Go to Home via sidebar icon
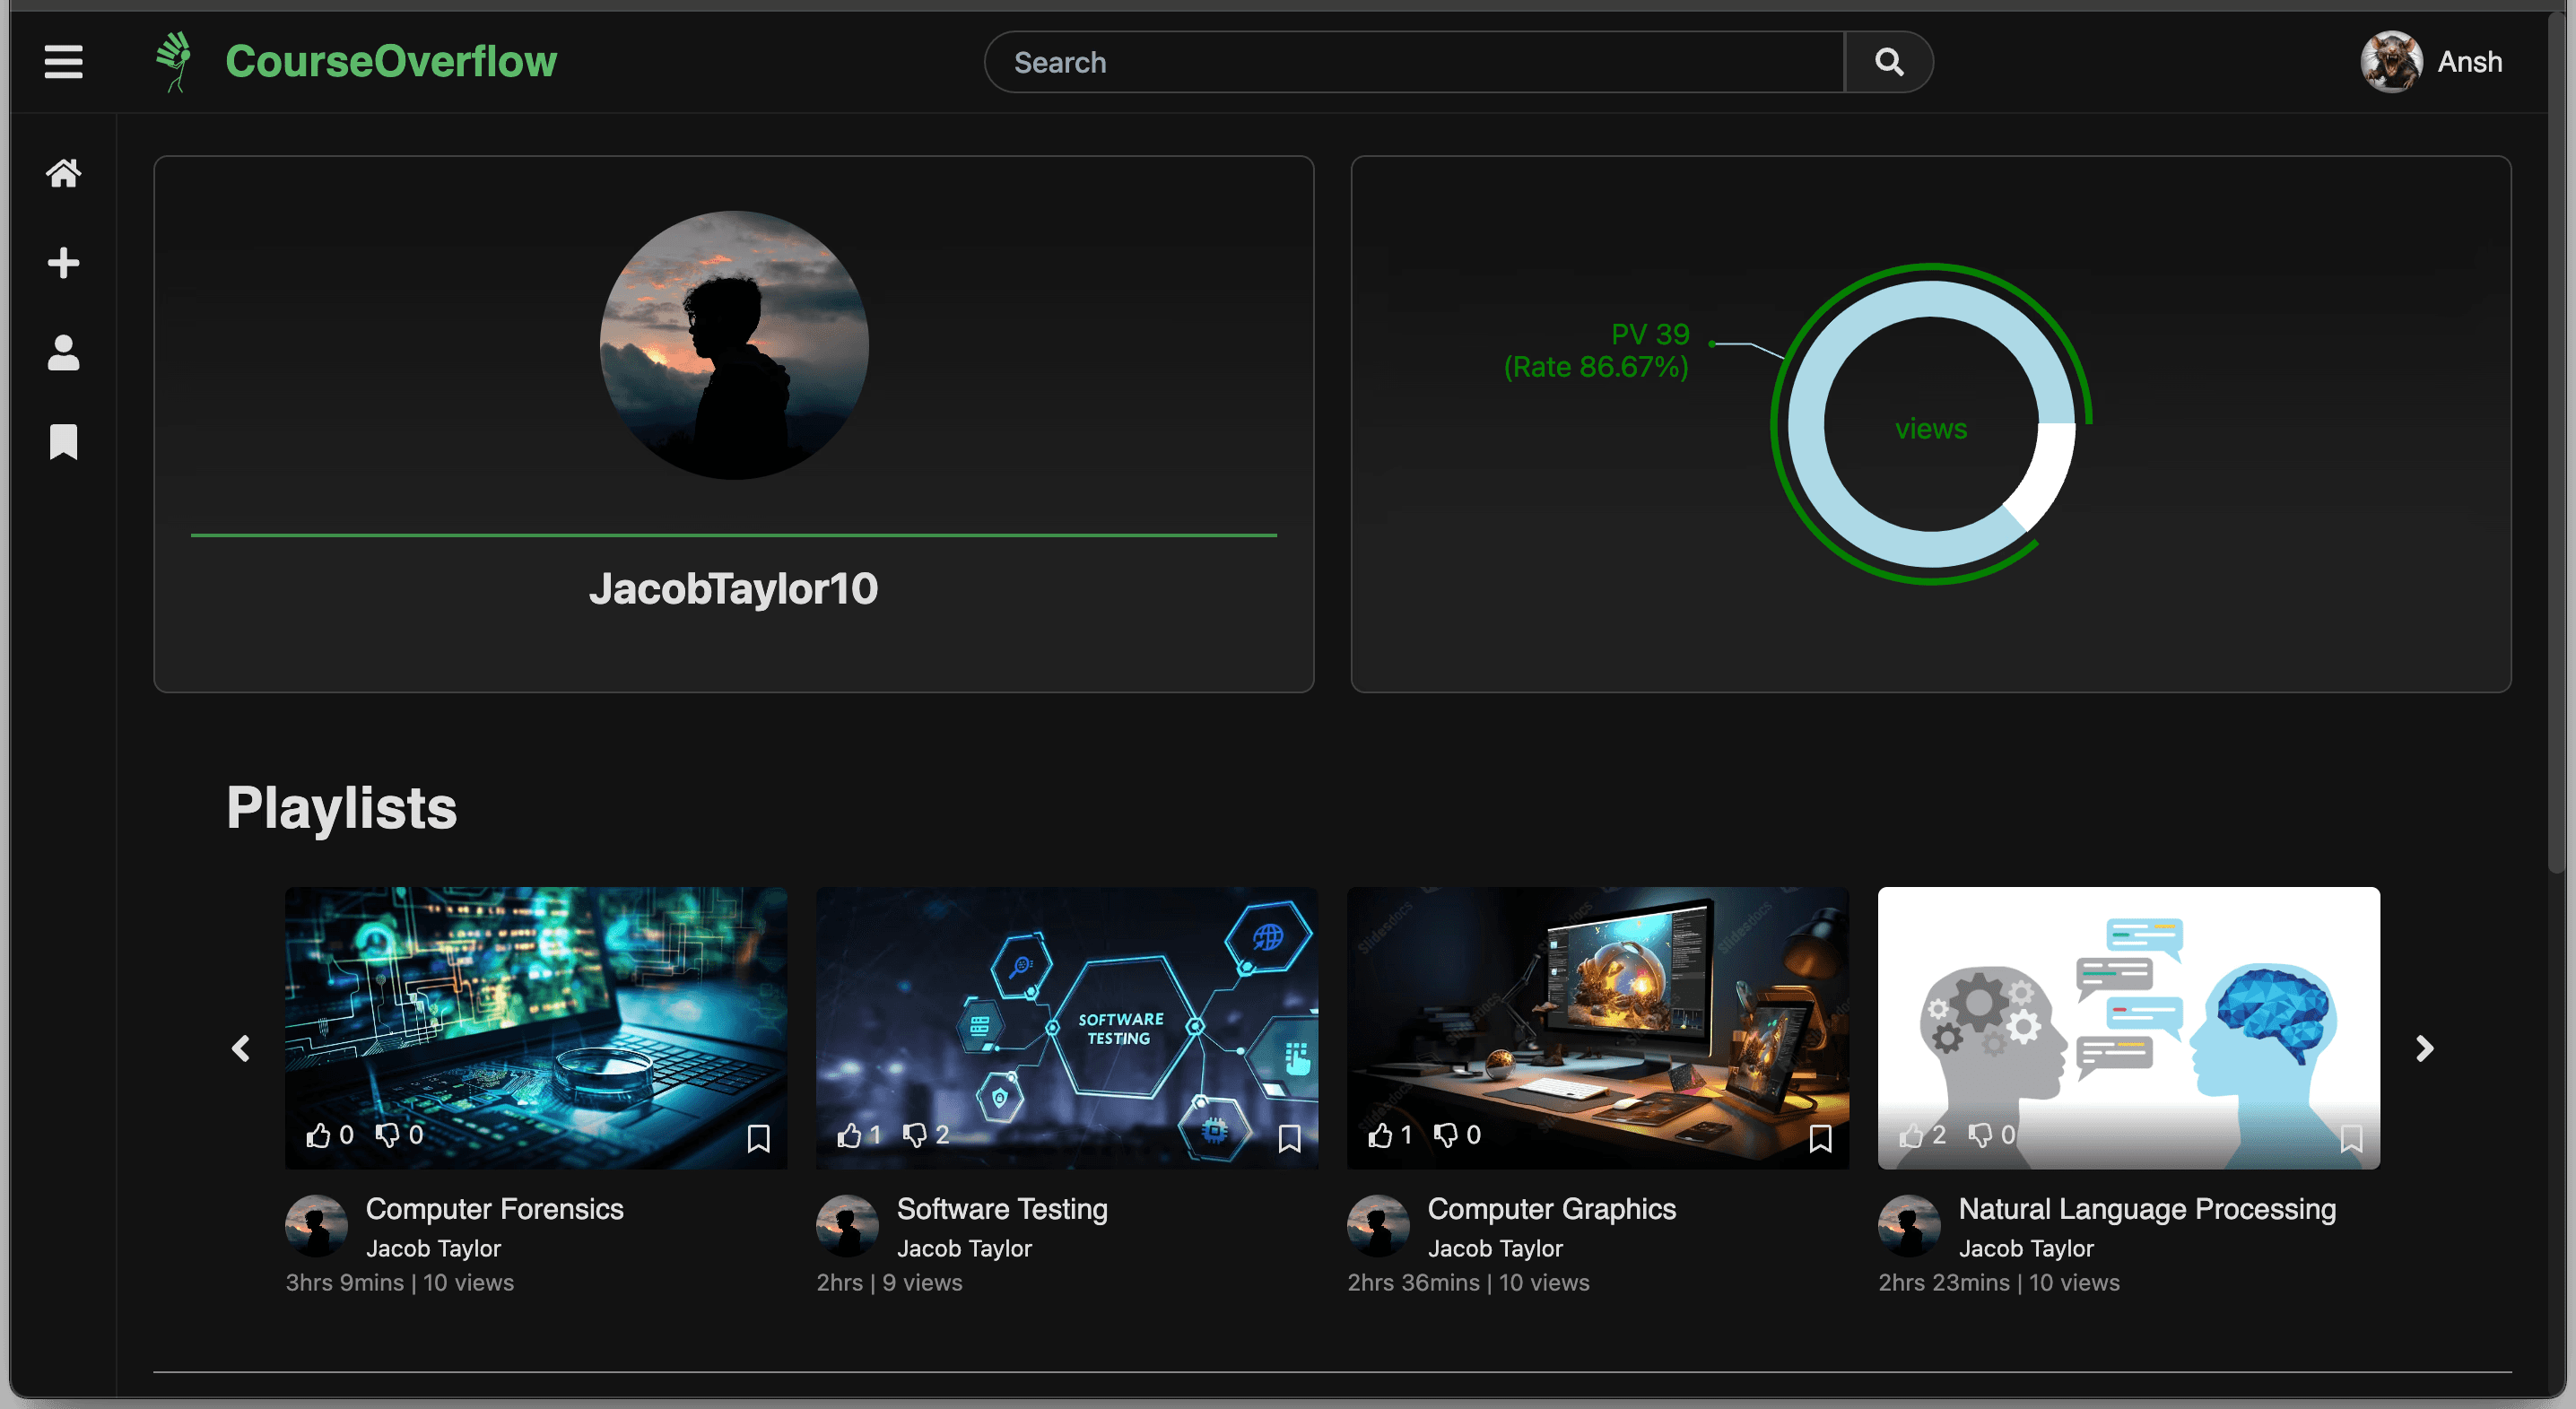Image resolution: width=2576 pixels, height=1409 pixels. click(x=63, y=174)
